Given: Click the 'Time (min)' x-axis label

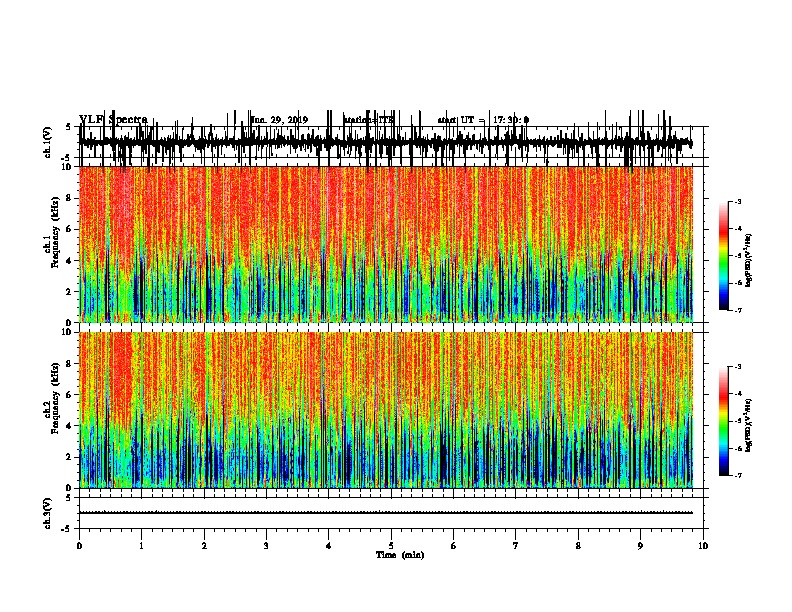Looking at the screenshot, I should [400, 555].
